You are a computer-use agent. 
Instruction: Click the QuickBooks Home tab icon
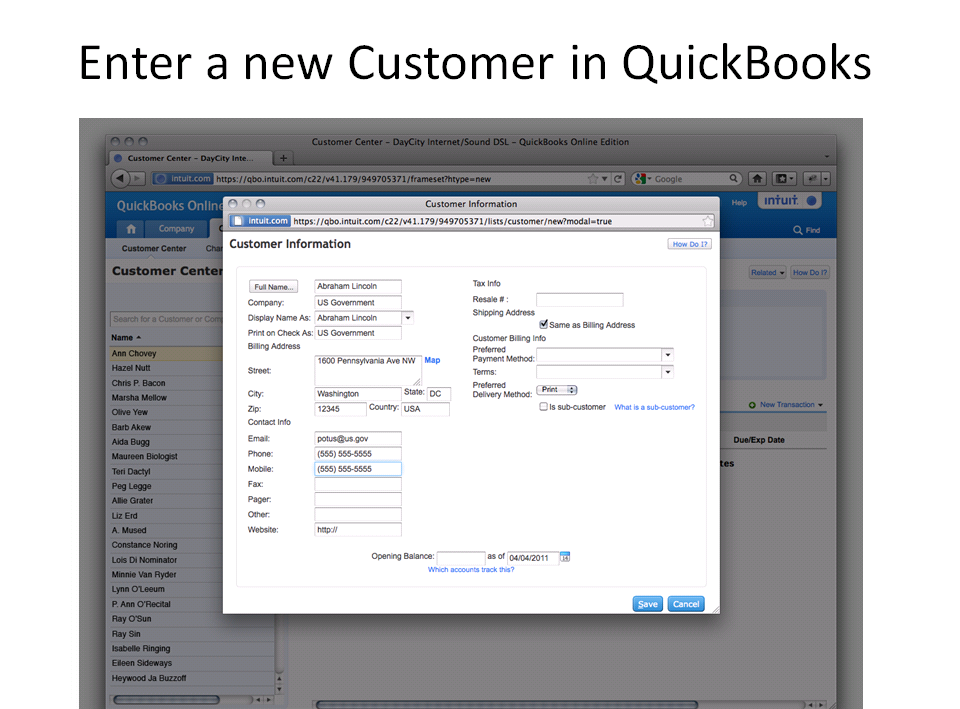131,228
